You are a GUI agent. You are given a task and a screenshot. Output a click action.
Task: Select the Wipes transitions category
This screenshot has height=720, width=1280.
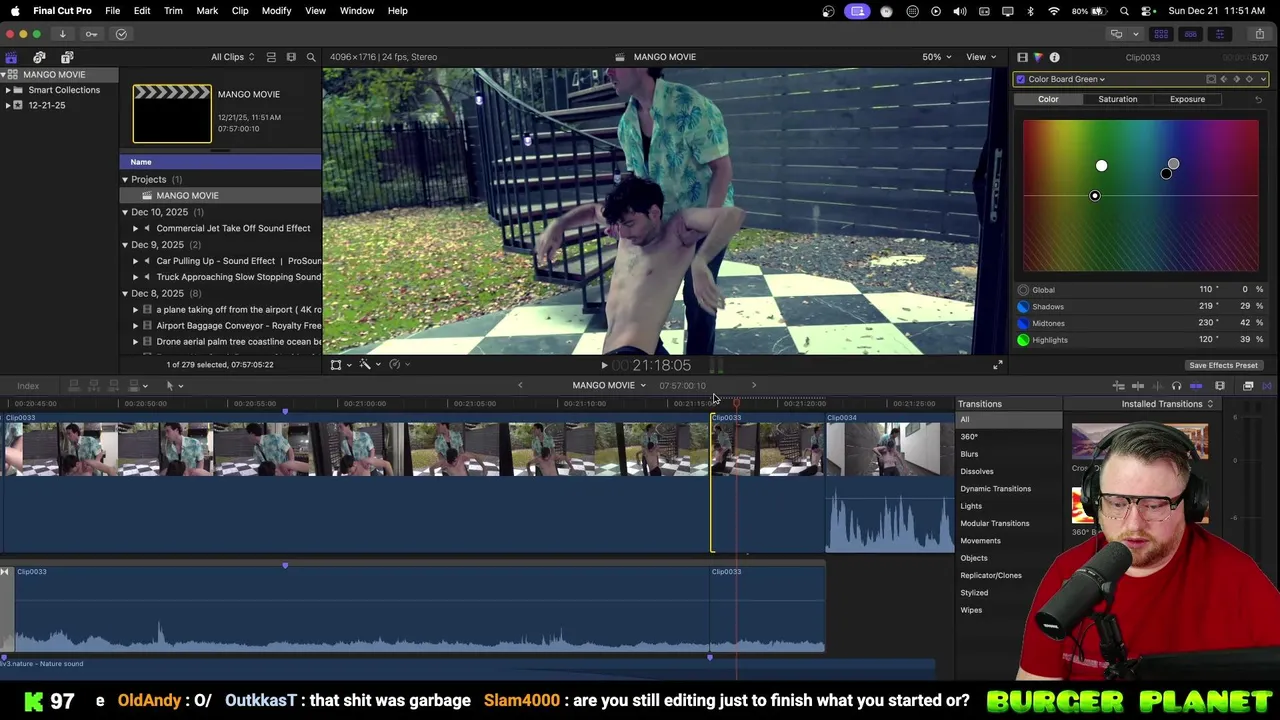(x=971, y=610)
